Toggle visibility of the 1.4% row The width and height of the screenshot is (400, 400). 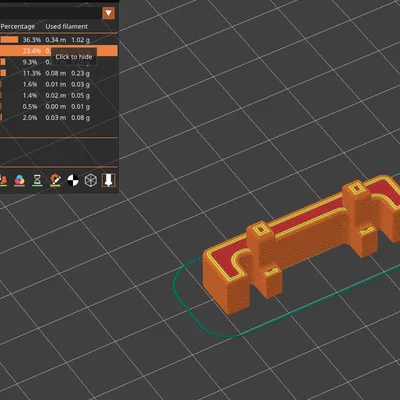[59, 95]
